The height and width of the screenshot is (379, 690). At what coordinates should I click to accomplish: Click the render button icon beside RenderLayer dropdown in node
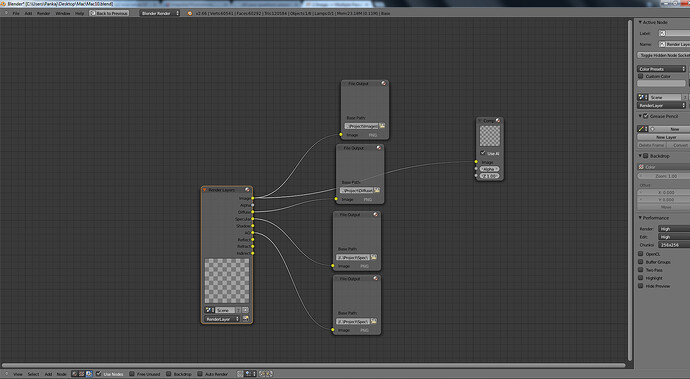(x=246, y=319)
